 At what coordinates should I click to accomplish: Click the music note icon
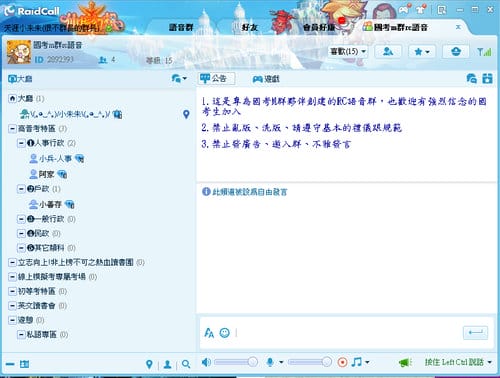(357, 362)
